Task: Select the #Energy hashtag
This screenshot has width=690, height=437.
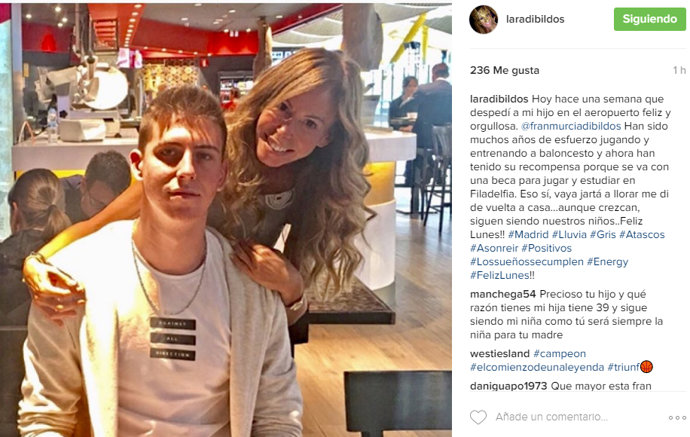Action: (607, 262)
